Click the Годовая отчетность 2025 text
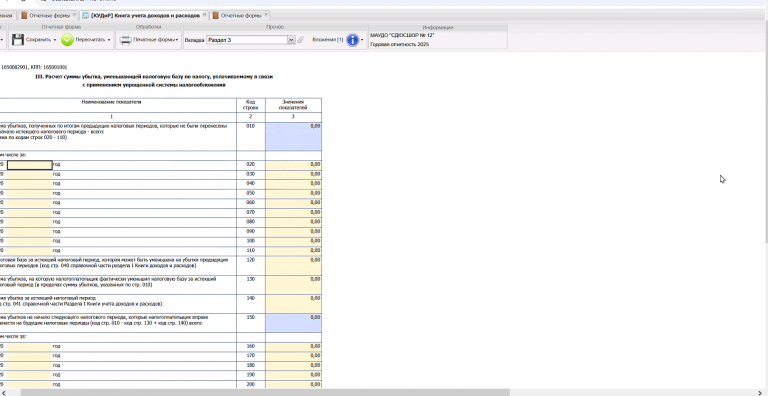768x396 pixels. (400, 44)
